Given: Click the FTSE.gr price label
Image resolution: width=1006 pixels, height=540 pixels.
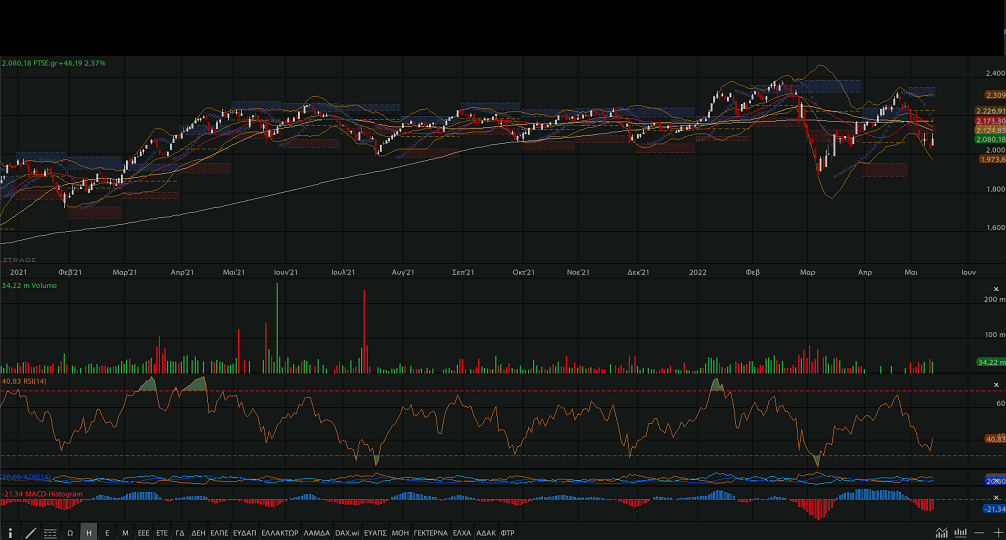Looking at the screenshot, I should coord(54,63).
